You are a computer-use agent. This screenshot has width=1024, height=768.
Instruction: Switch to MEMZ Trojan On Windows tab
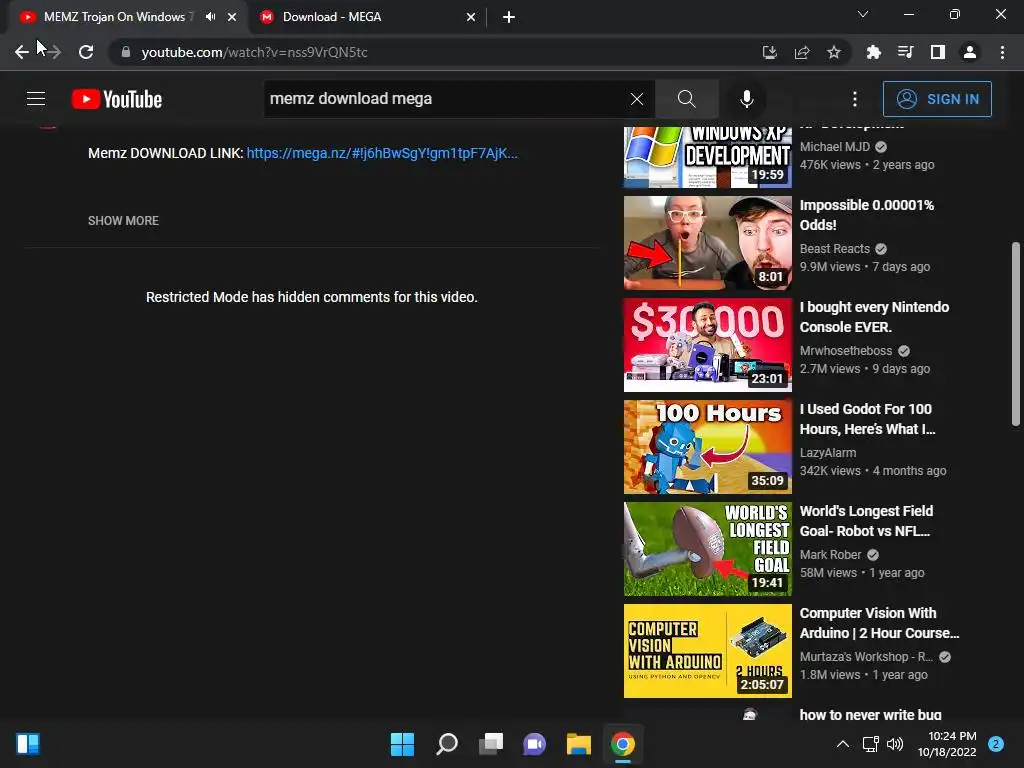pyautogui.click(x=118, y=17)
